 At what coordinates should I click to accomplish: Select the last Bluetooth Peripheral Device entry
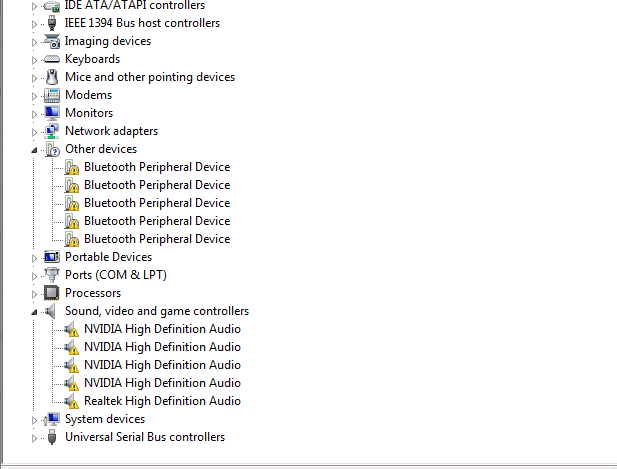(x=157, y=239)
